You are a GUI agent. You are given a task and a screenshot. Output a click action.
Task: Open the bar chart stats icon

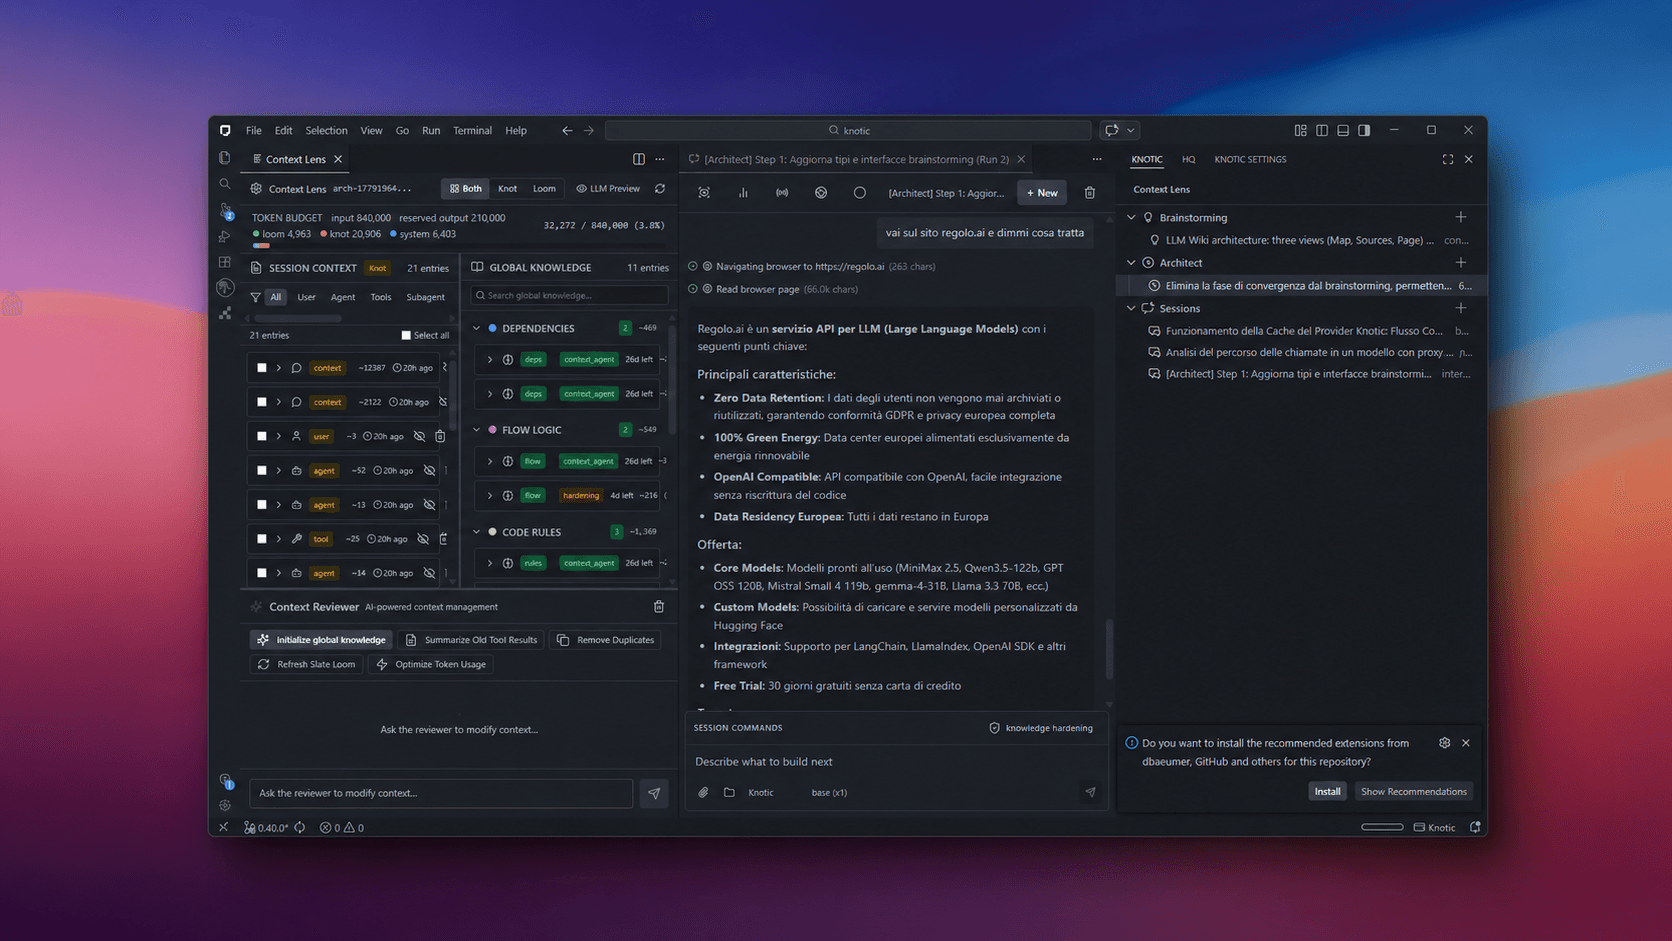coord(743,192)
